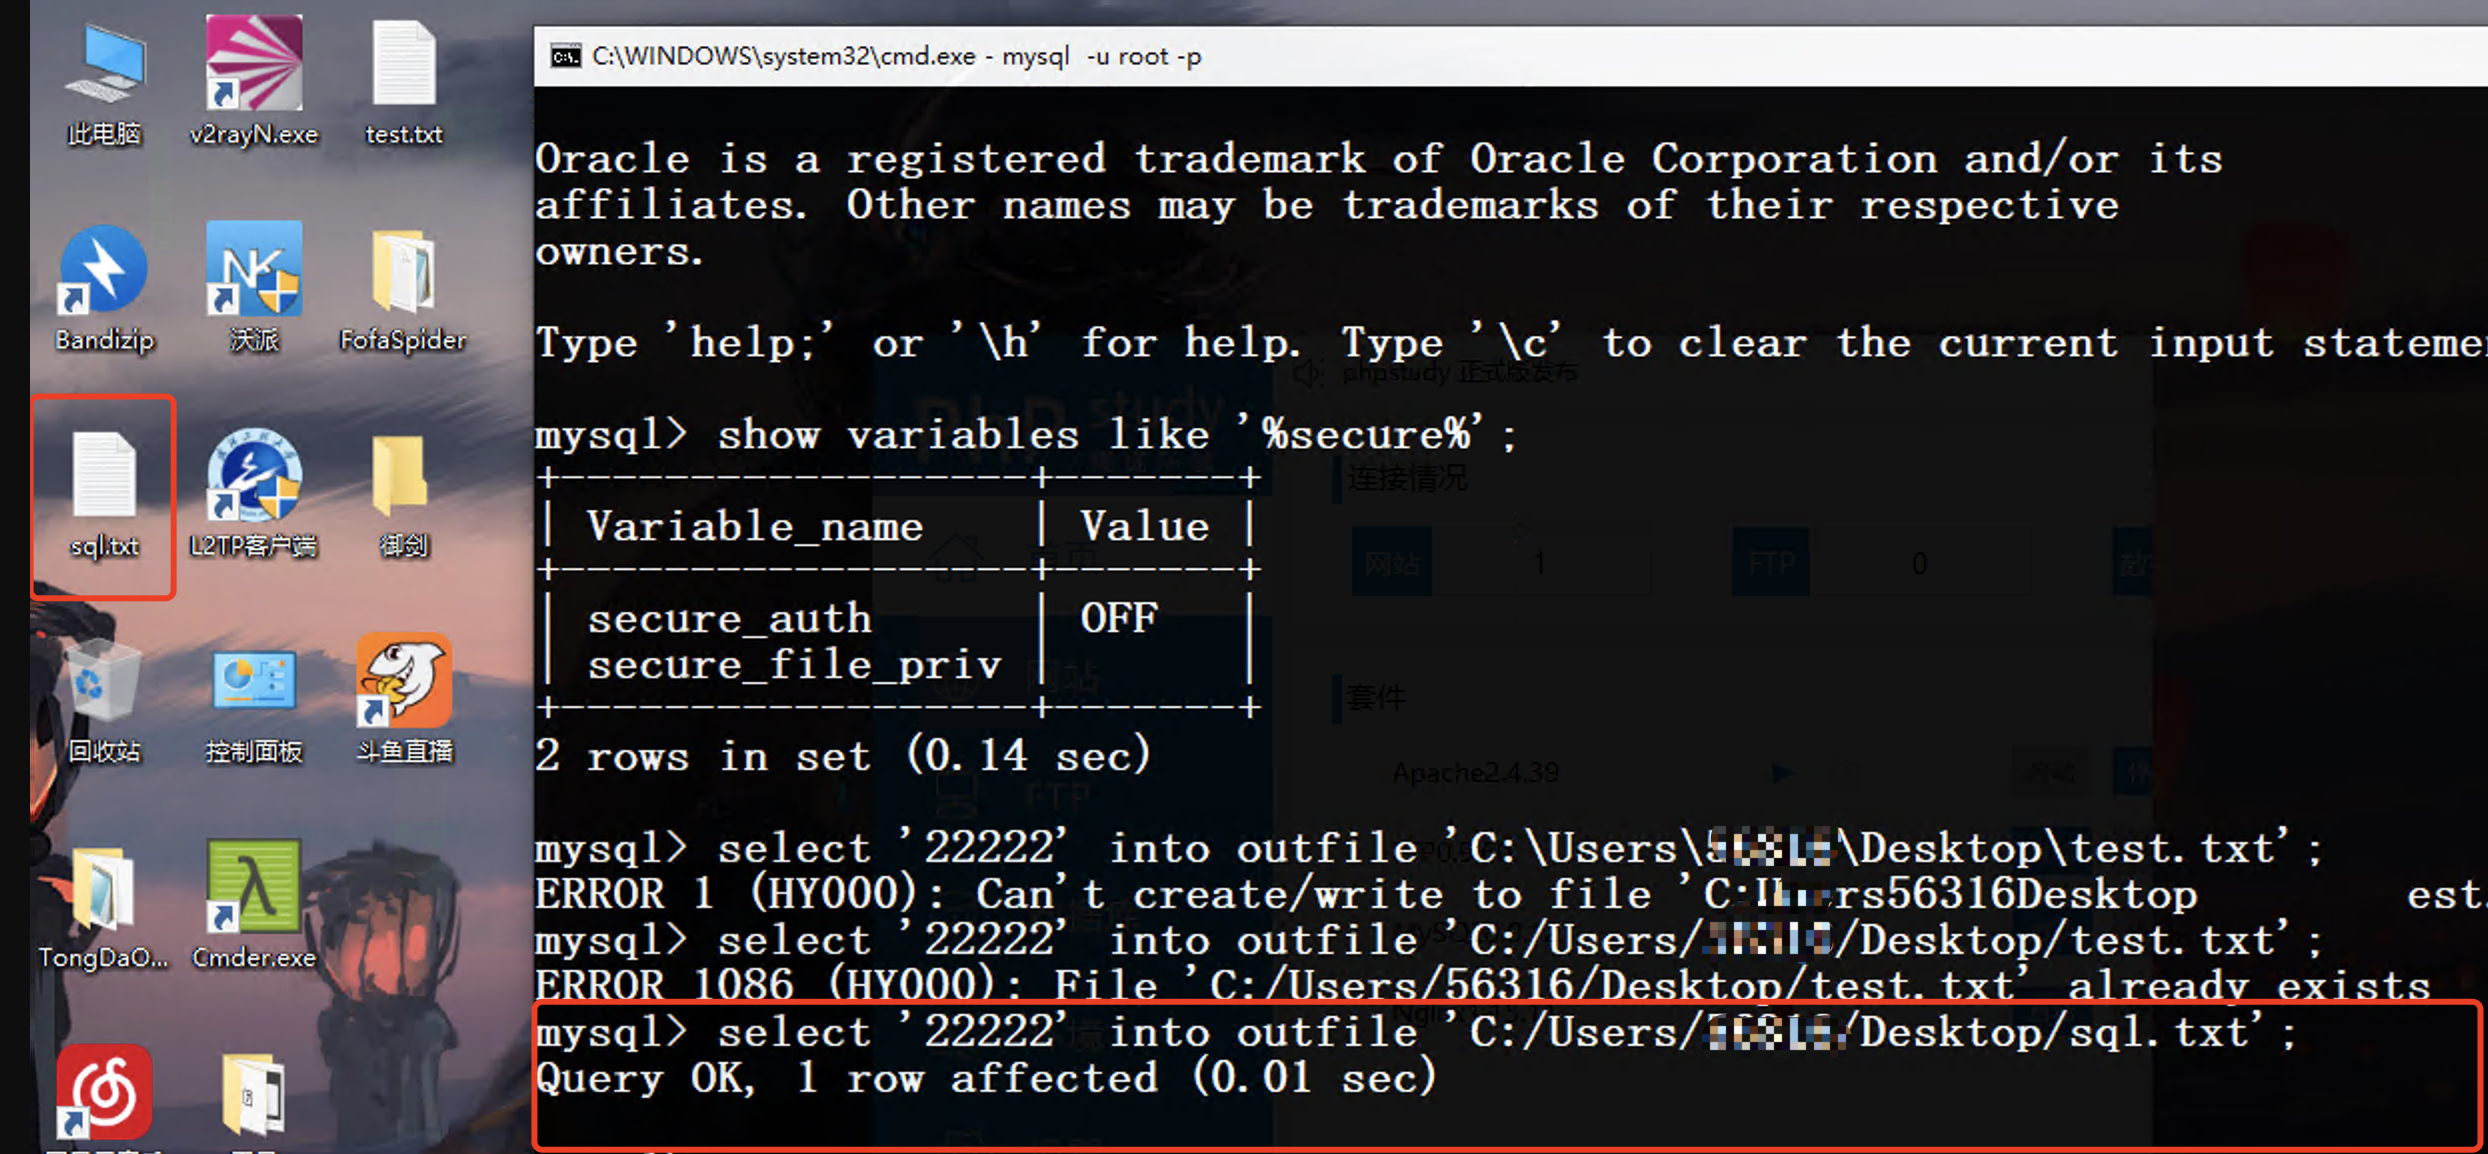Click the cmd window title bar text
Screen dimensions: 2488x1154
[896, 56]
